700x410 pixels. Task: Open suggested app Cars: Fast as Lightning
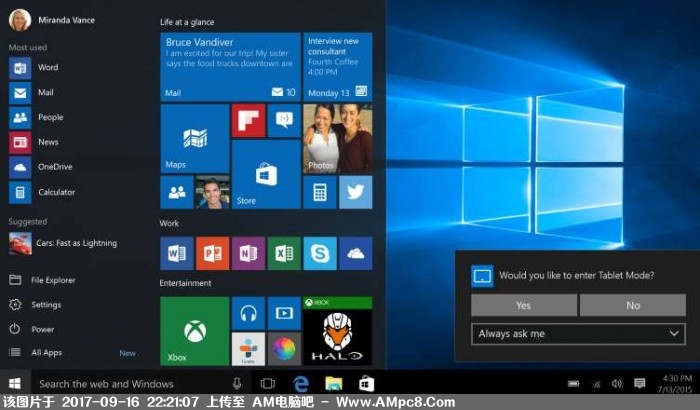[x=63, y=243]
